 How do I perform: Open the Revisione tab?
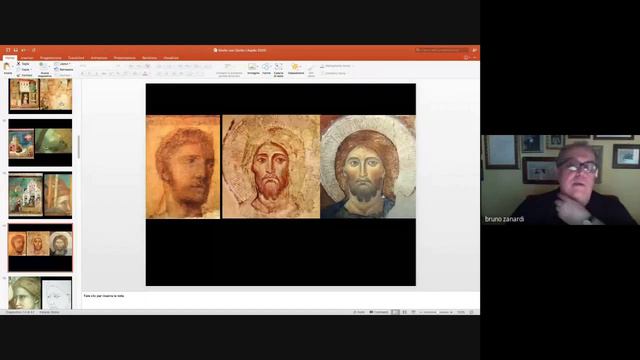pos(149,58)
